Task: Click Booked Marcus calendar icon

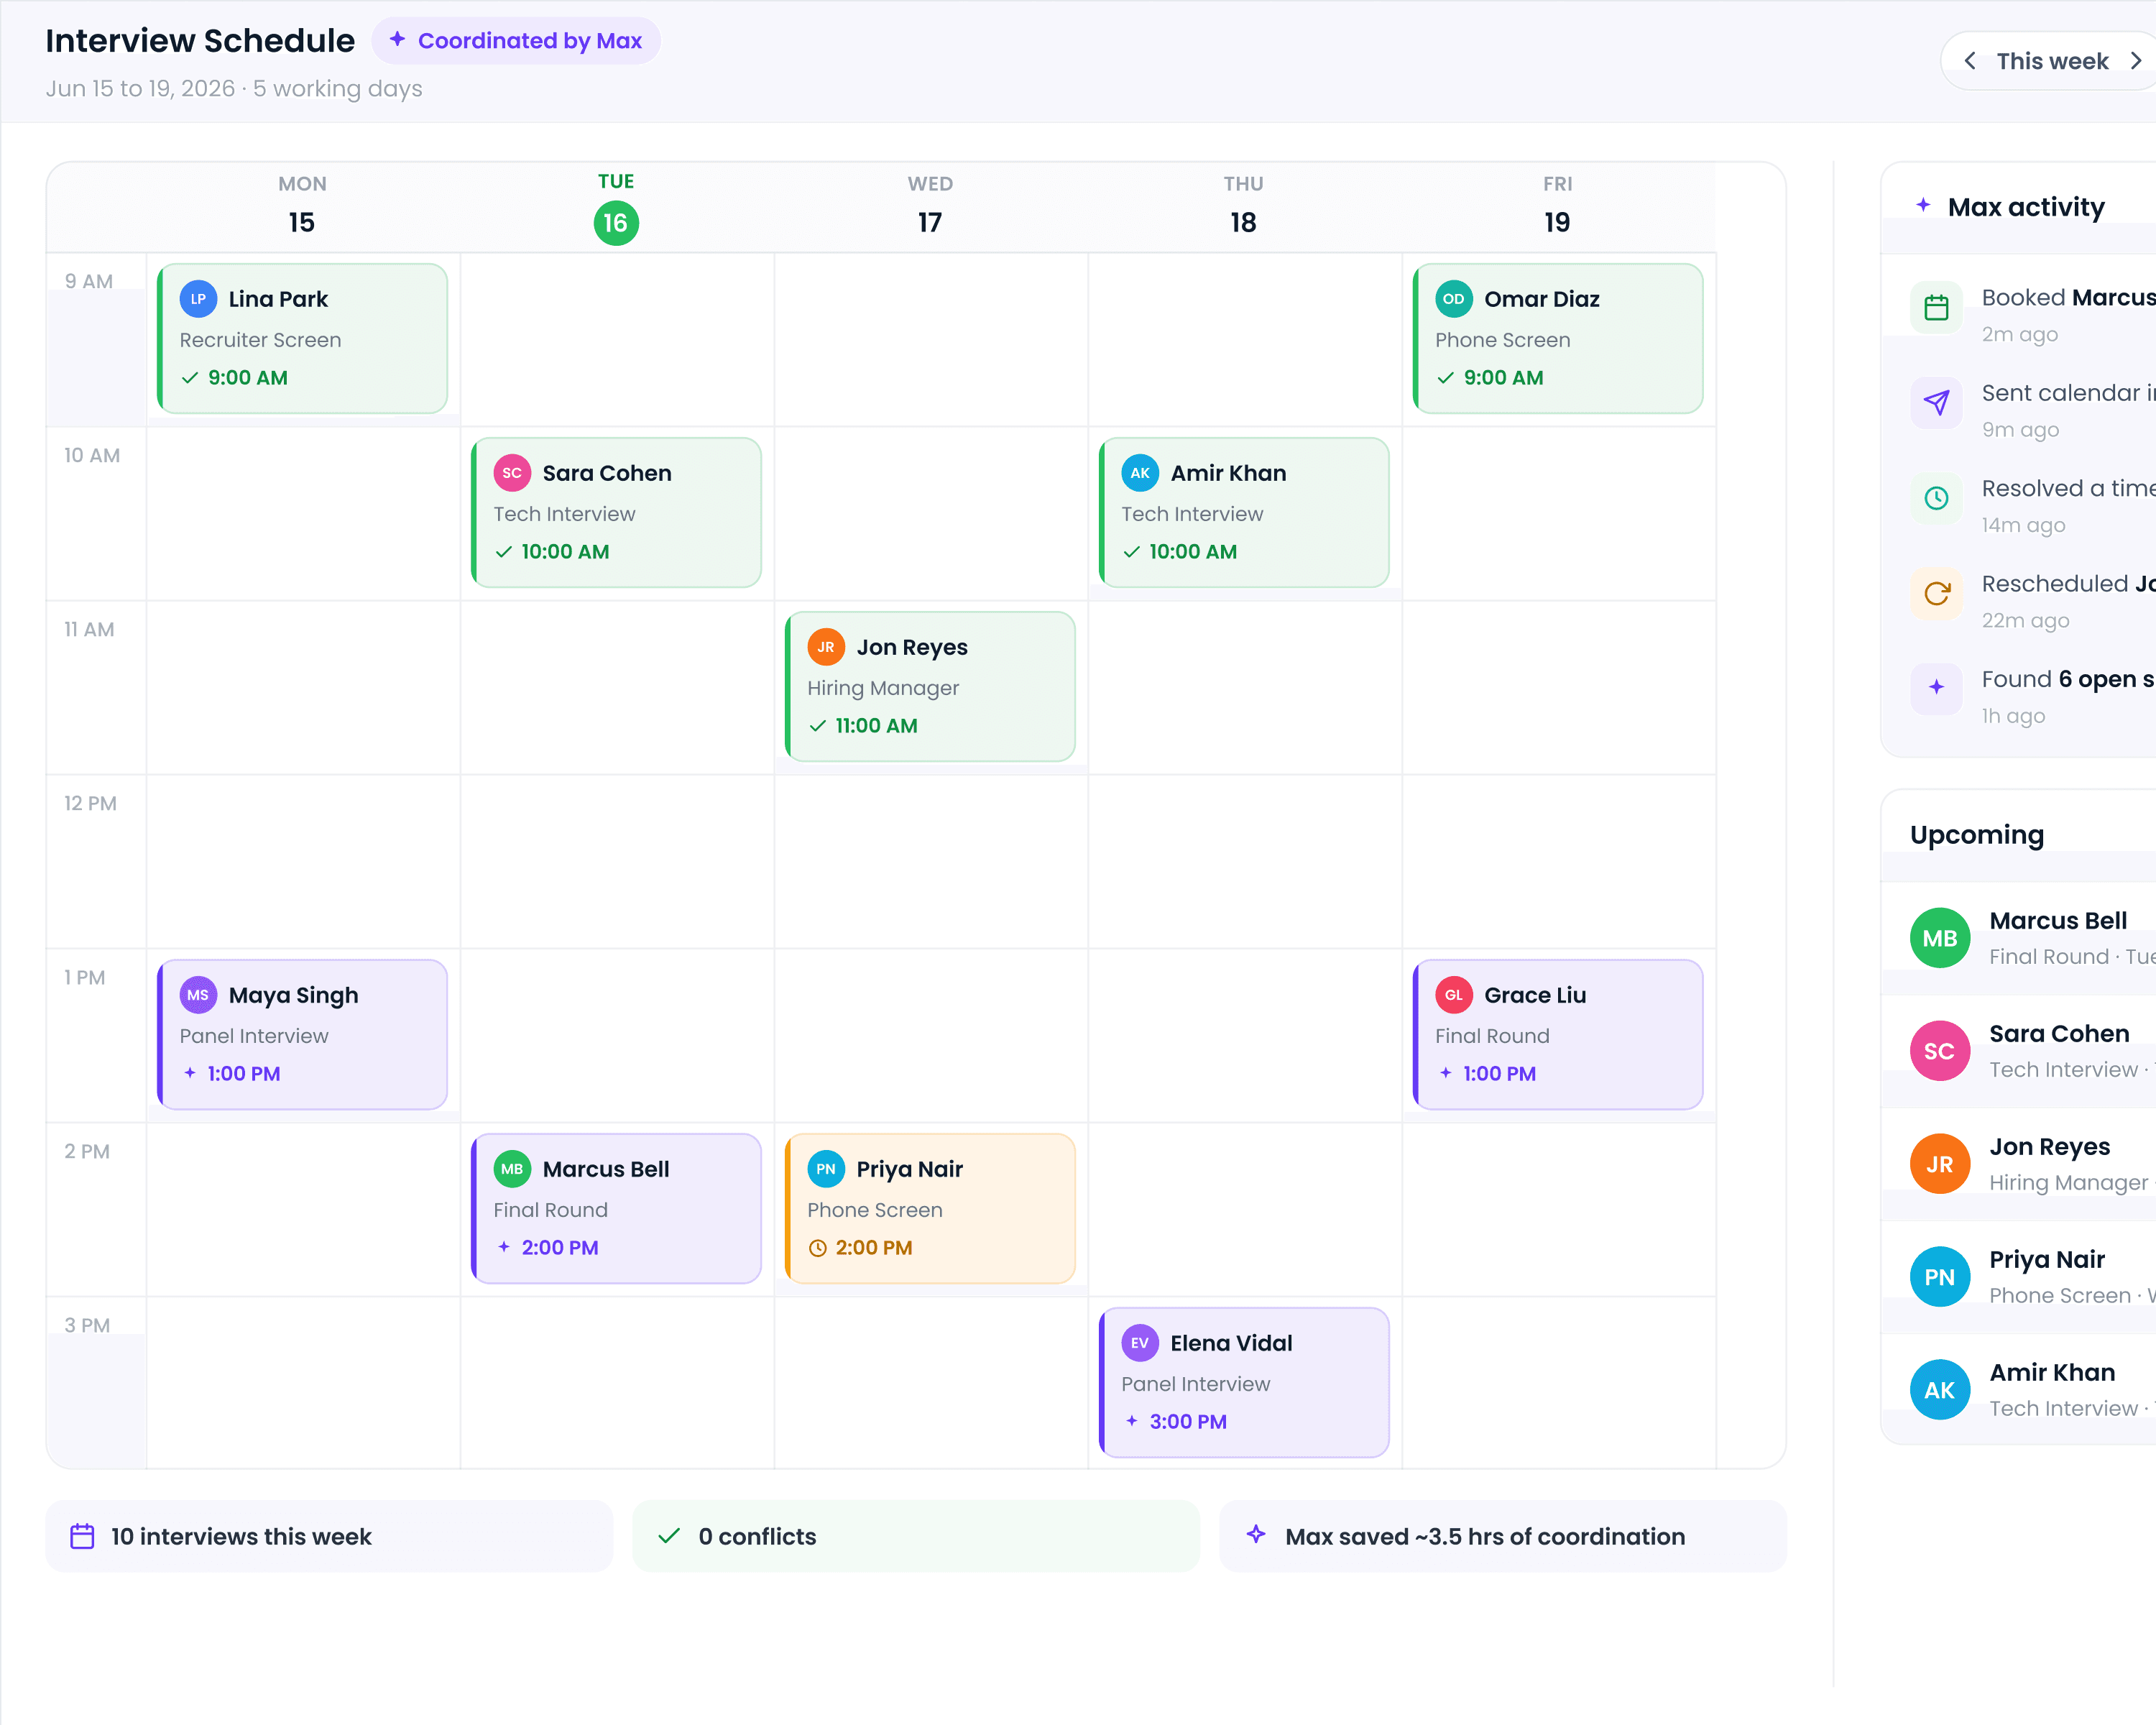Action: pos(1936,307)
